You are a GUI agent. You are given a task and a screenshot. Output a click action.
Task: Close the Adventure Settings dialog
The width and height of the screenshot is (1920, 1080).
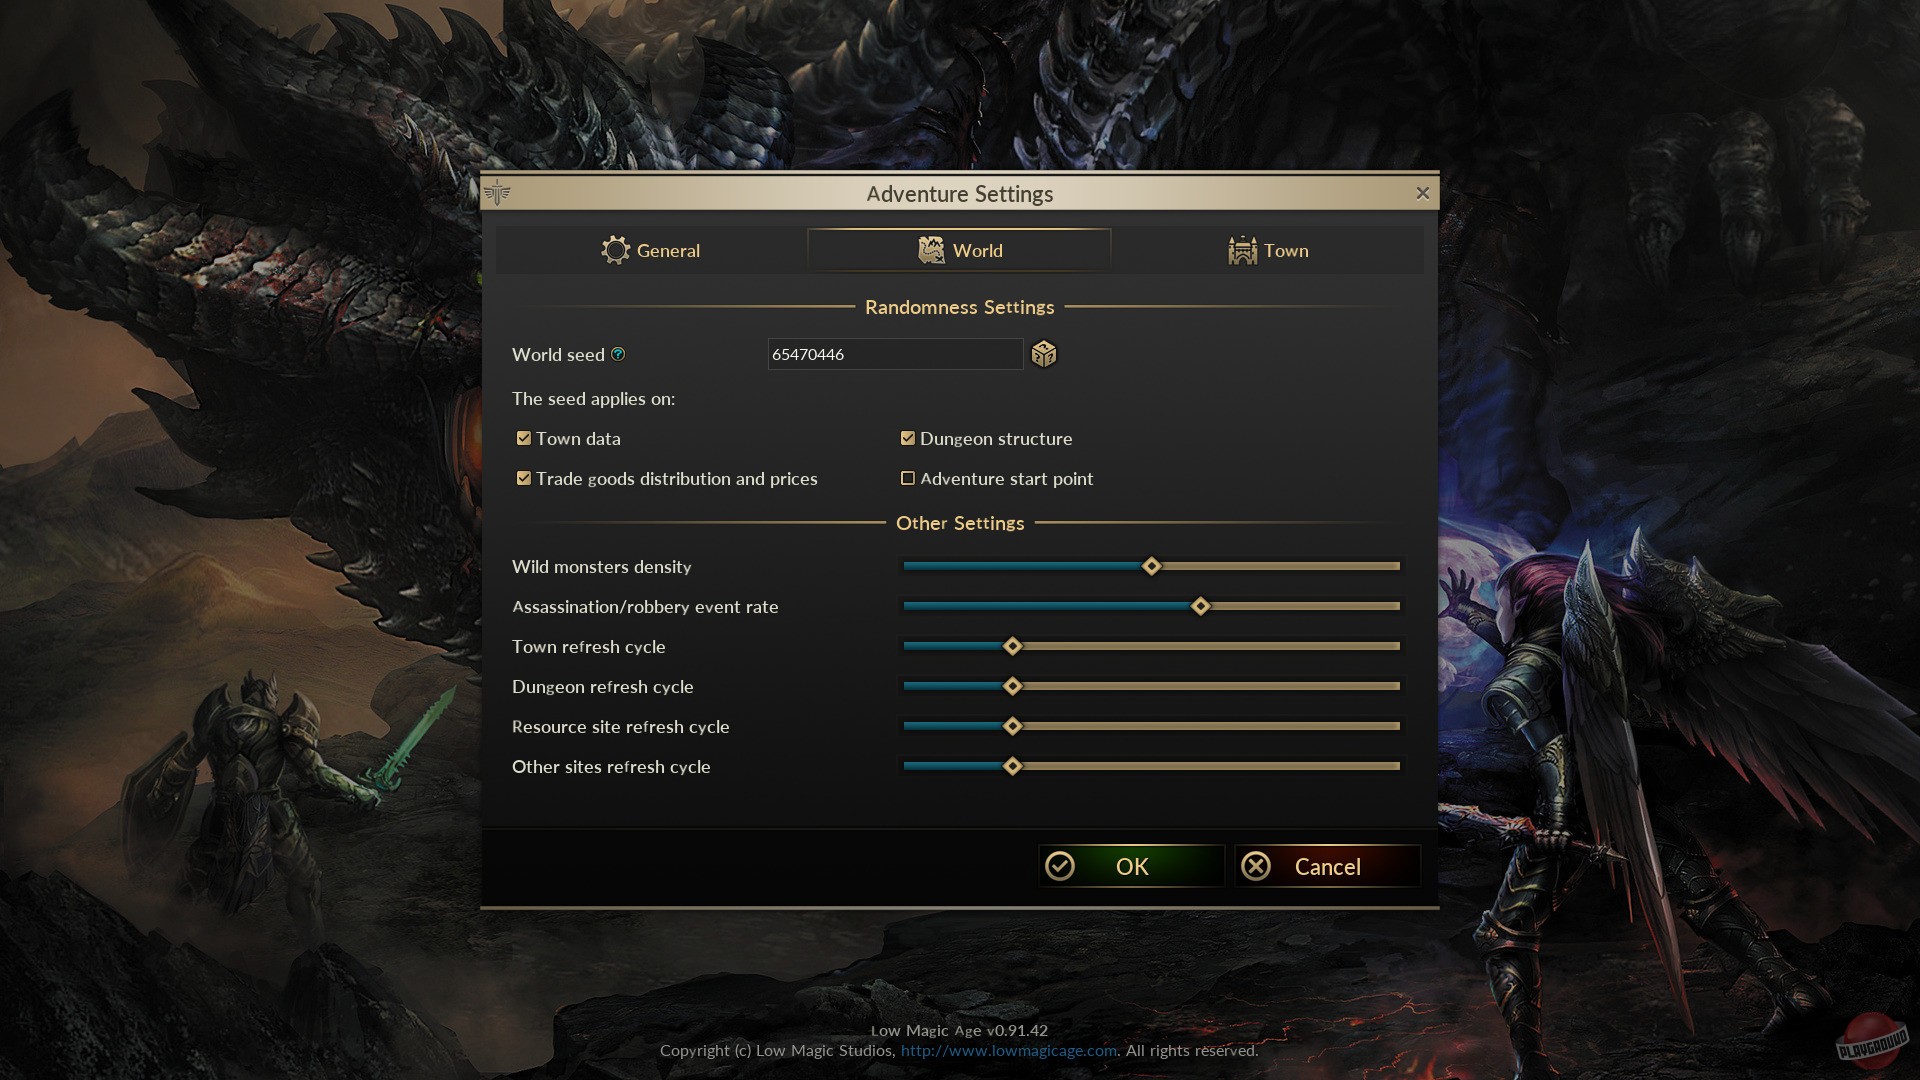pyautogui.click(x=1422, y=193)
